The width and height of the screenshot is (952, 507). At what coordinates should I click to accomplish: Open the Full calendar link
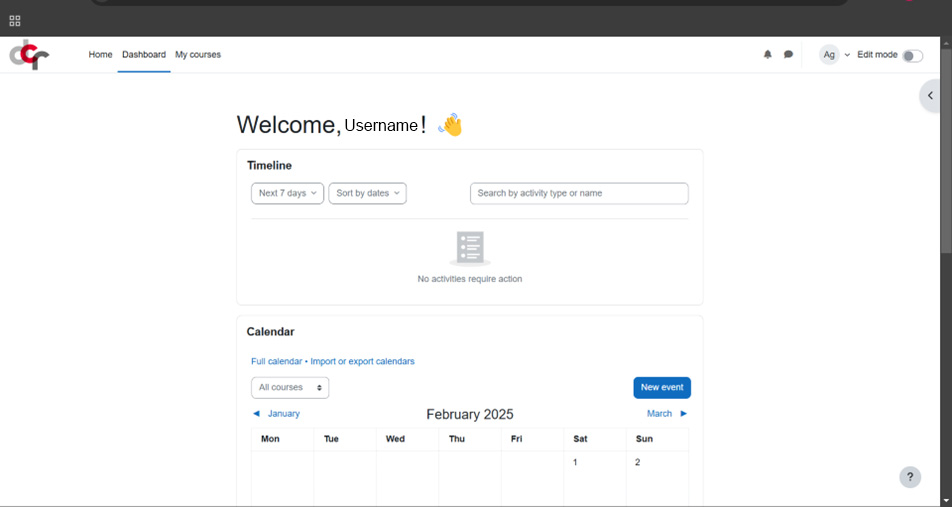coord(276,361)
